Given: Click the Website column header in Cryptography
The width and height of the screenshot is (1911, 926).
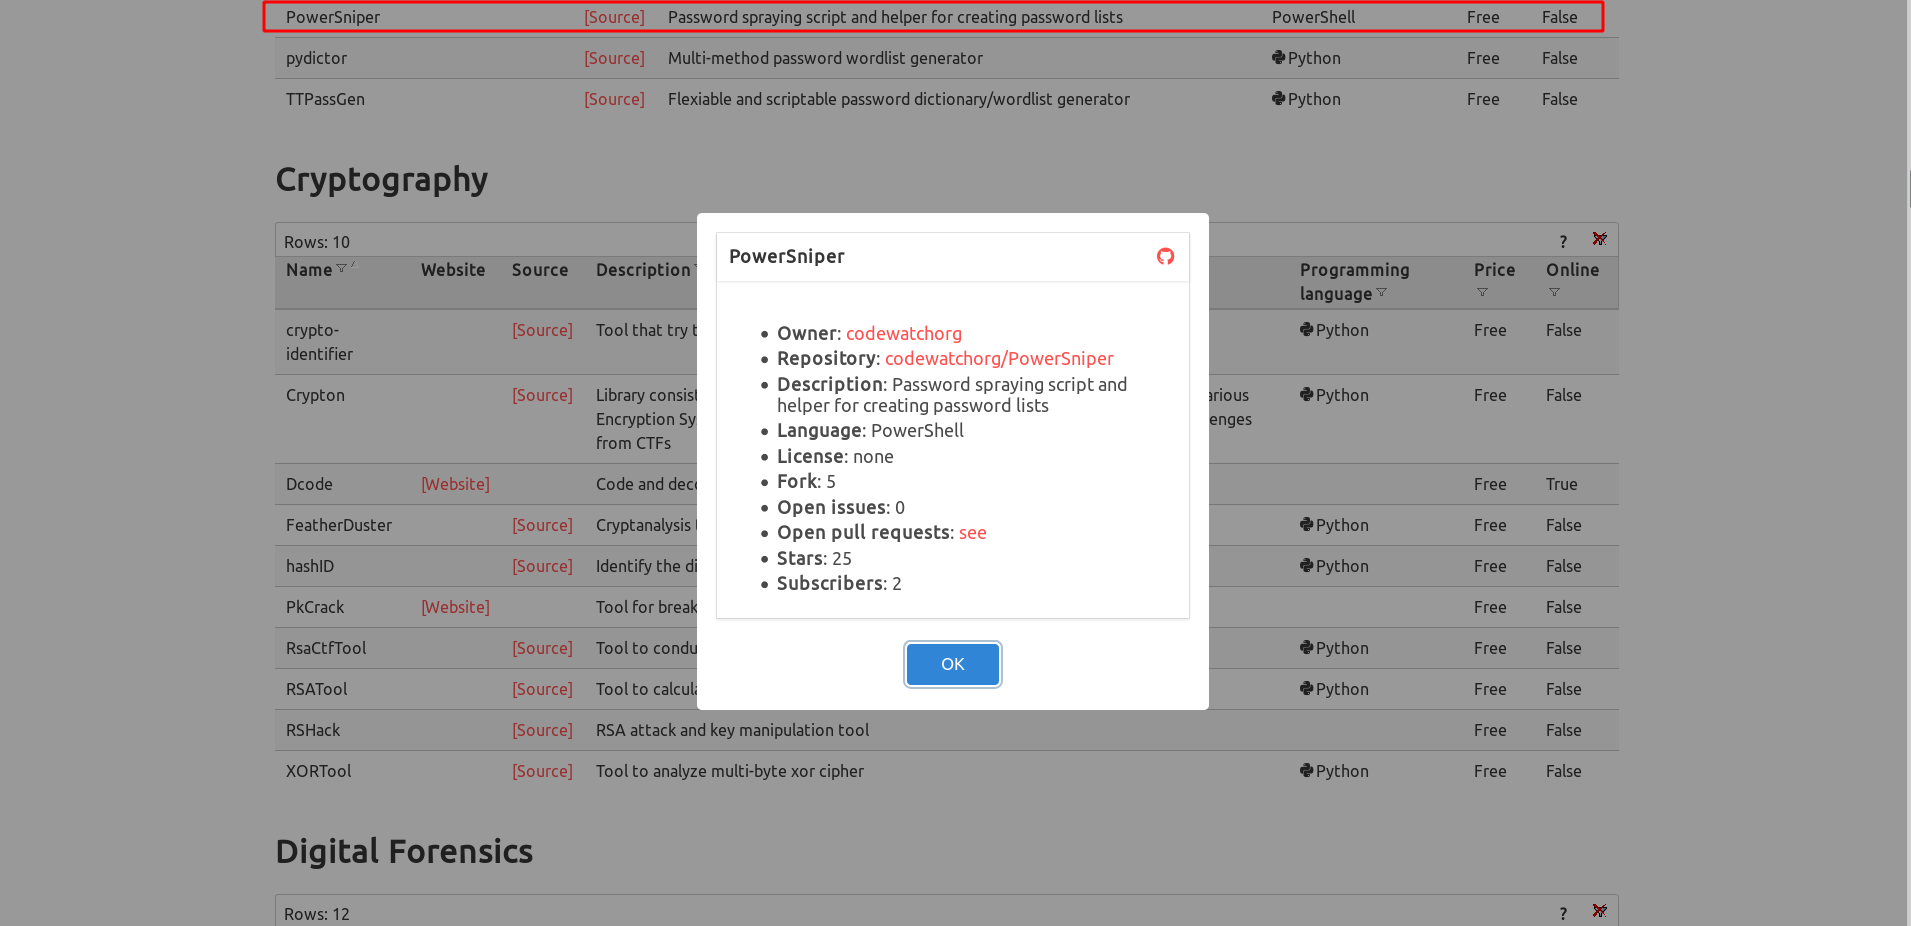Looking at the screenshot, I should [x=453, y=270].
